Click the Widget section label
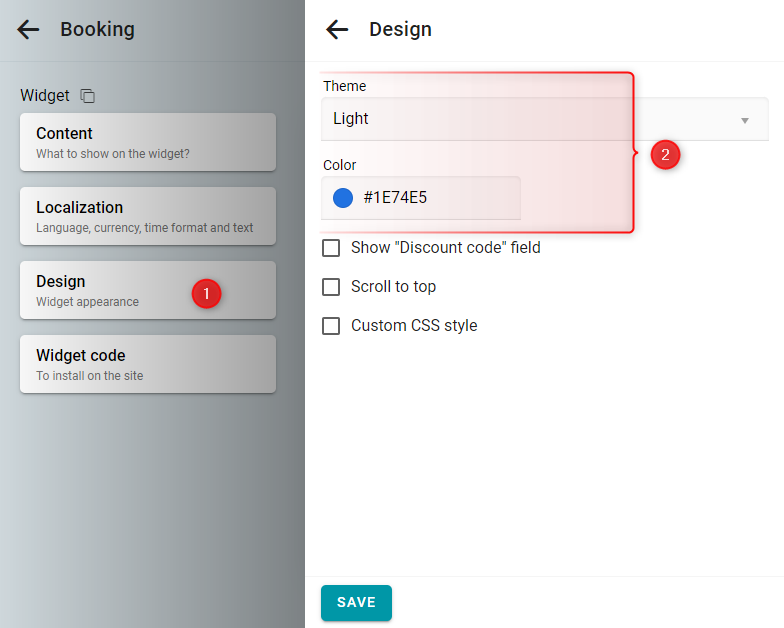Viewport: 784px width, 628px height. [x=45, y=95]
